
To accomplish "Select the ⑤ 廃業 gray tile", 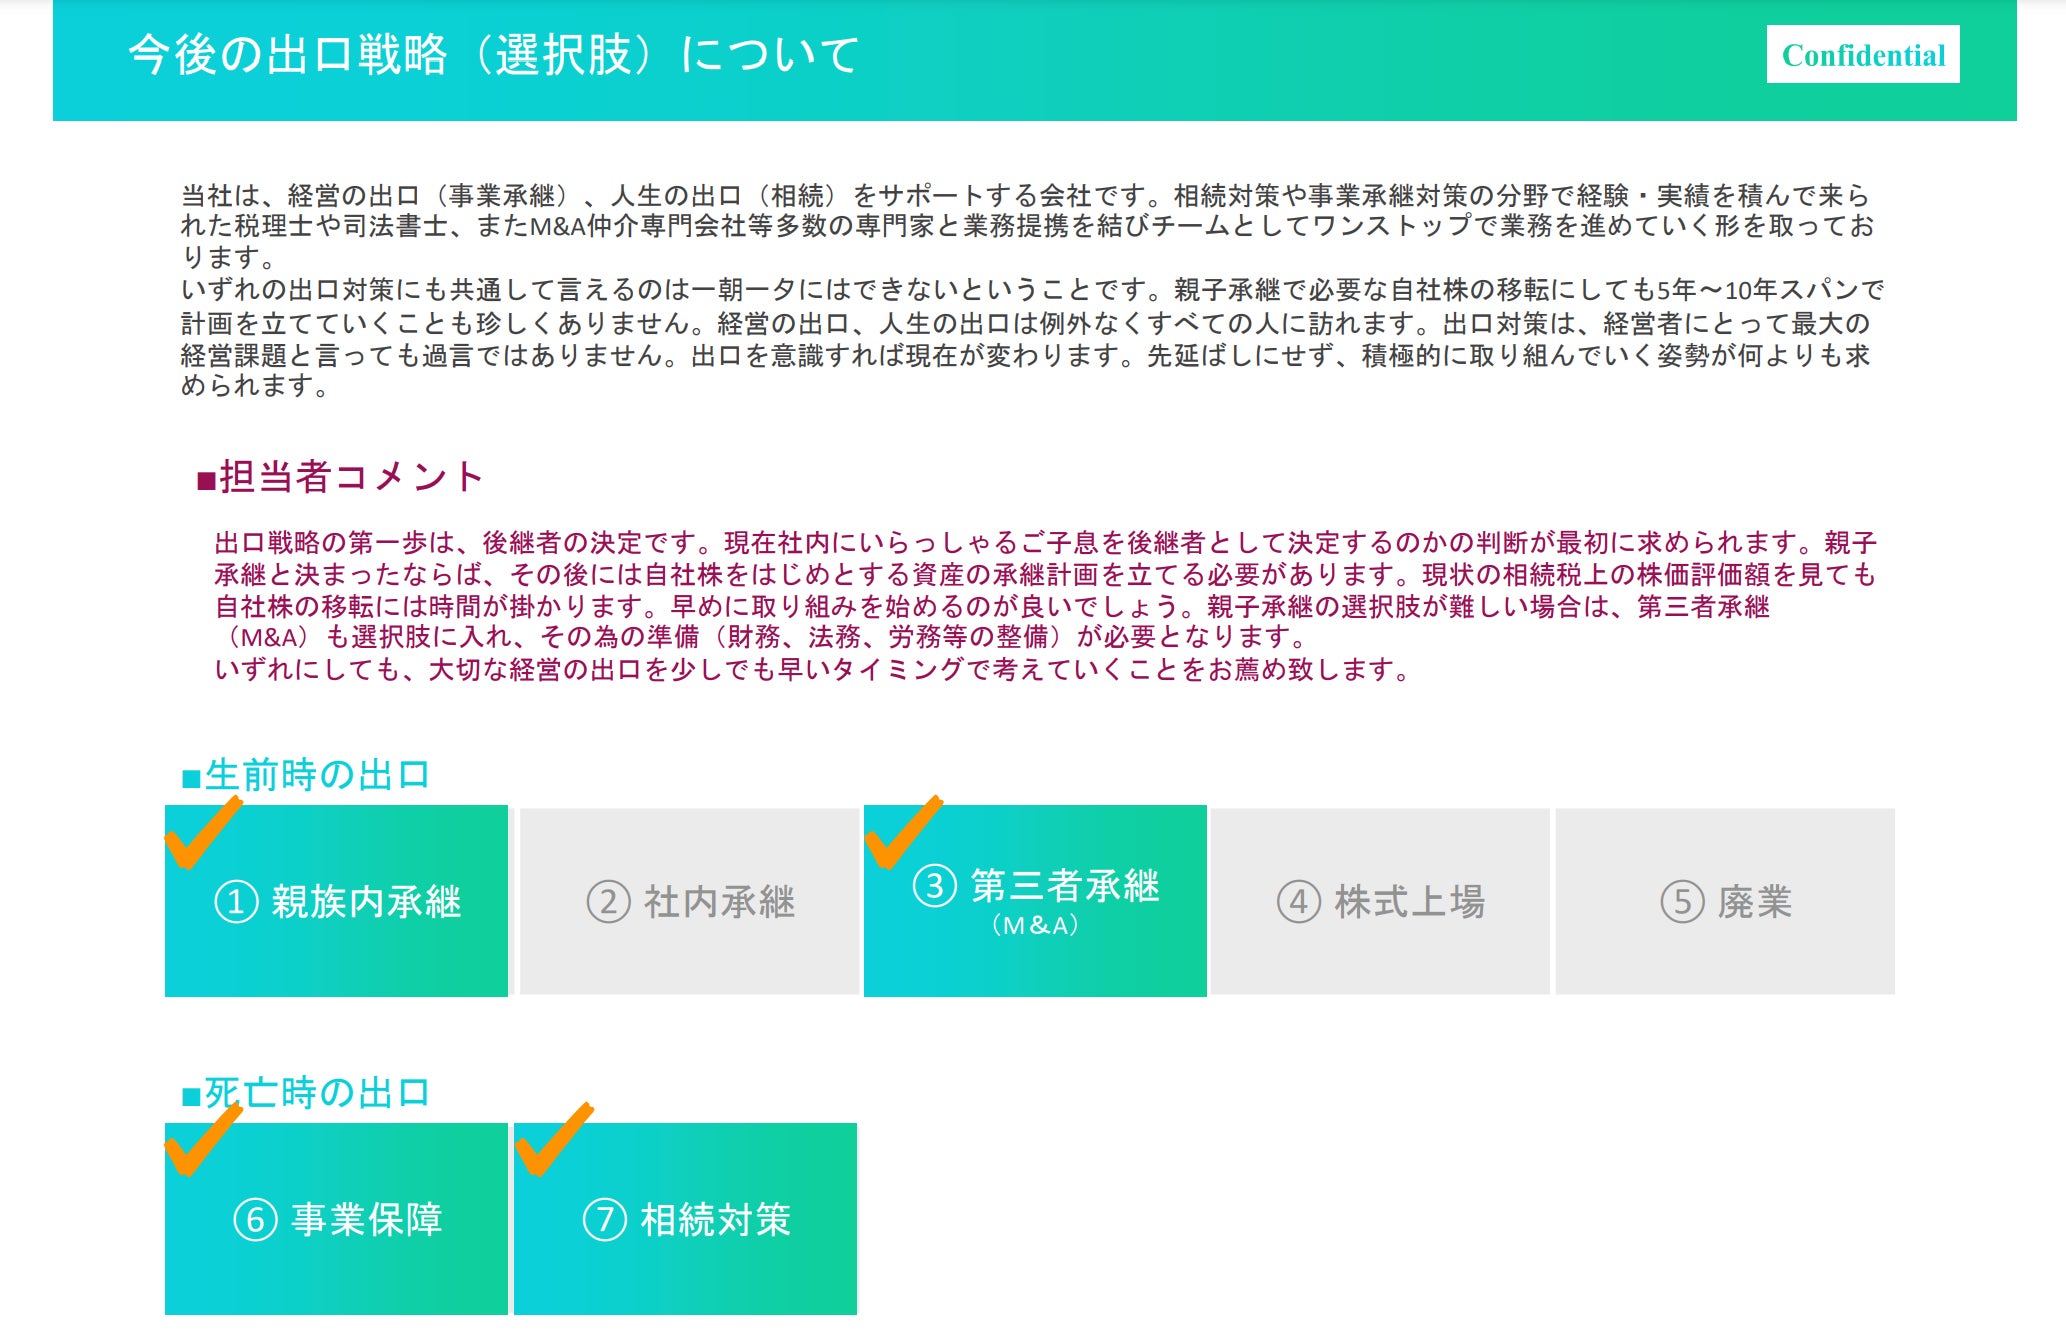I will [1725, 902].
